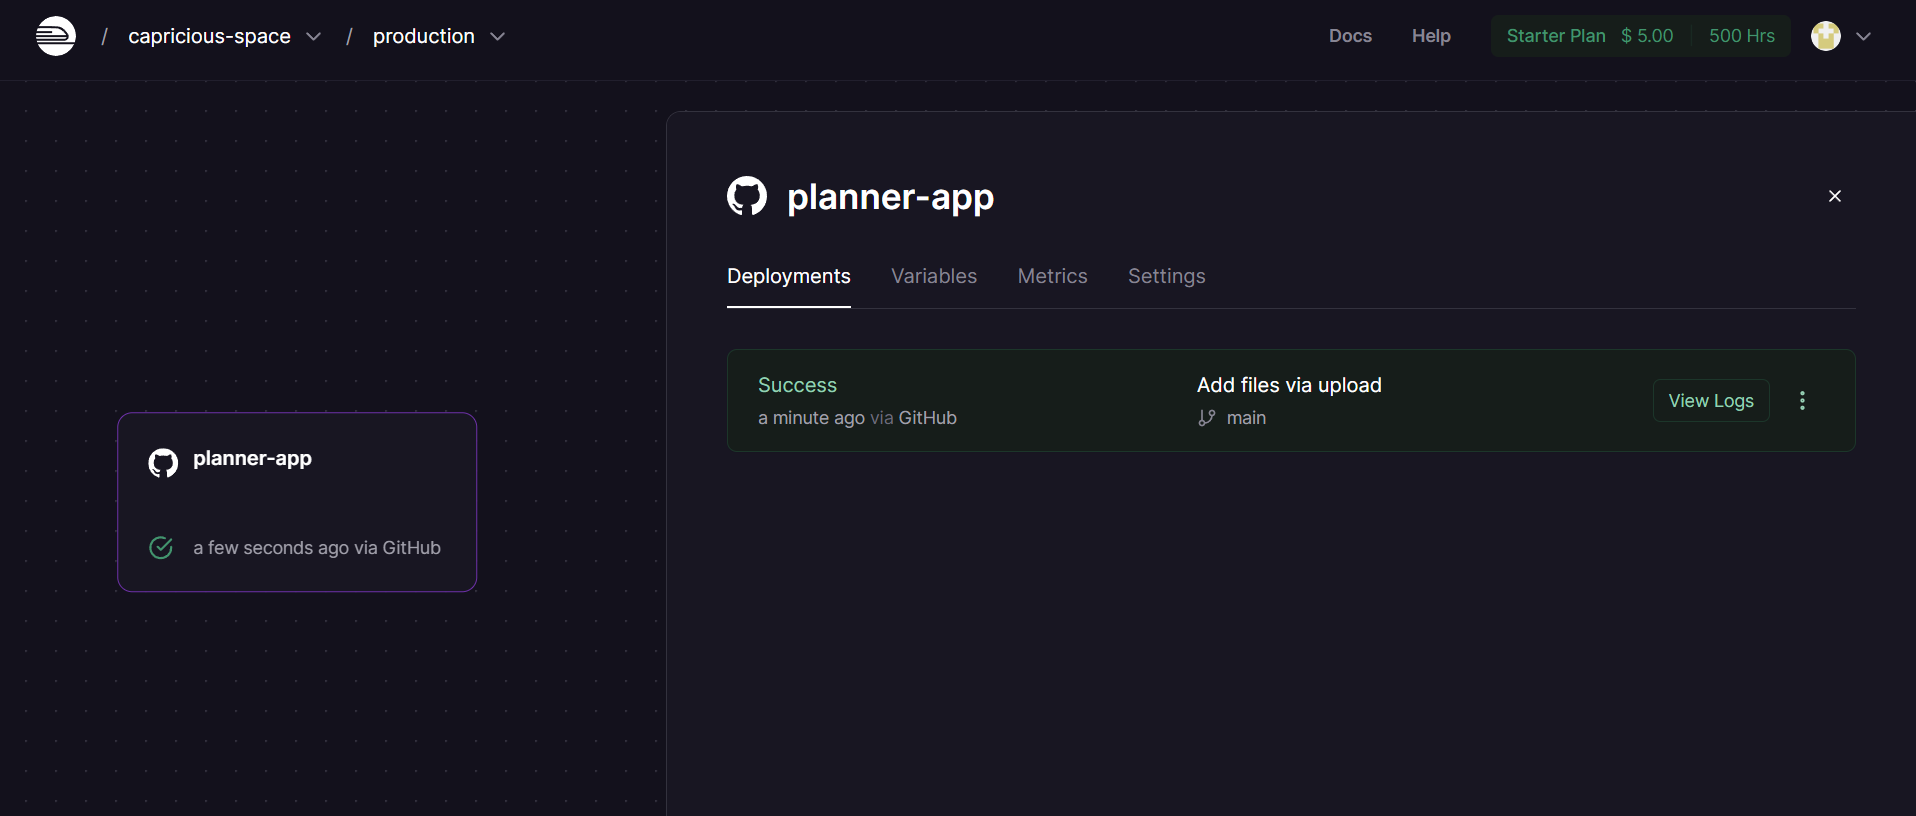
Task: Click the View Logs button
Action: (x=1711, y=400)
